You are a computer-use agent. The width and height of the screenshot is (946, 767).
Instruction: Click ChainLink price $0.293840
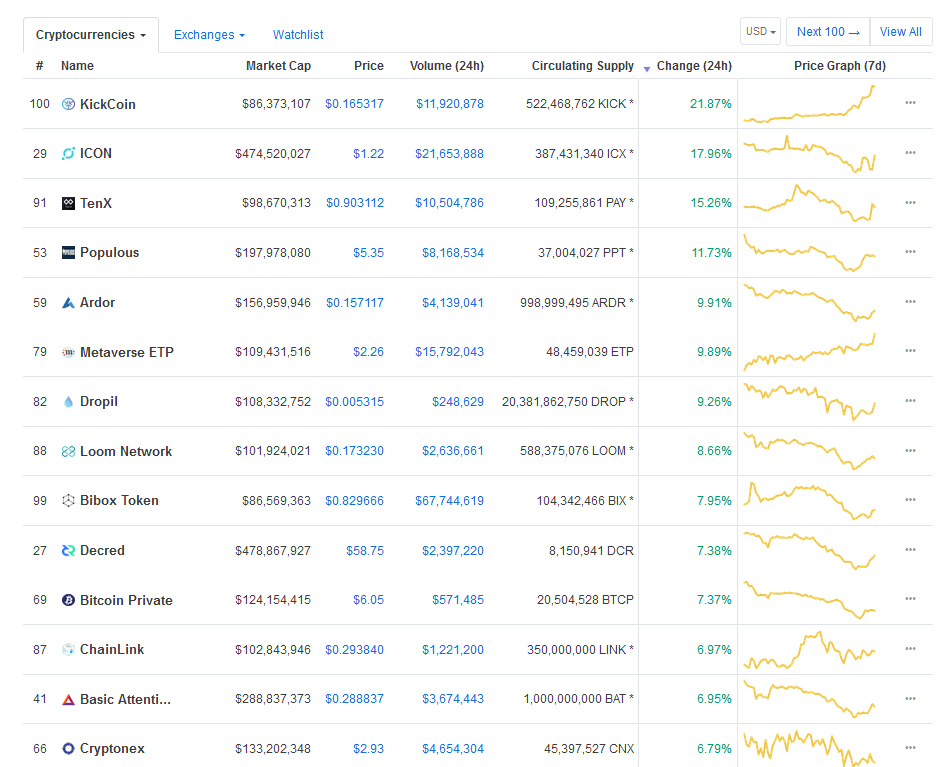(355, 650)
